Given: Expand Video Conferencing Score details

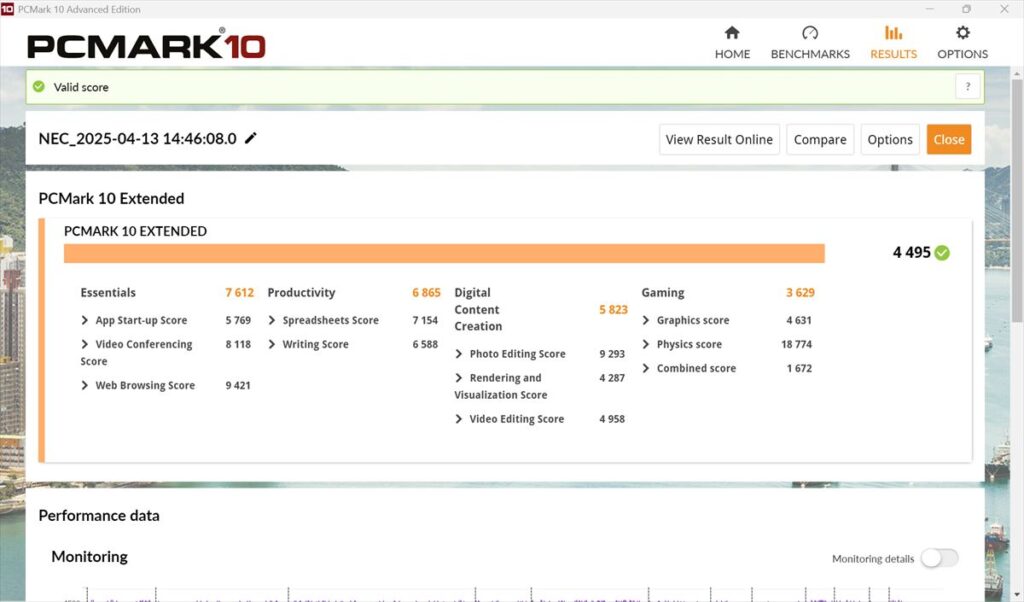Looking at the screenshot, I should click(x=84, y=344).
